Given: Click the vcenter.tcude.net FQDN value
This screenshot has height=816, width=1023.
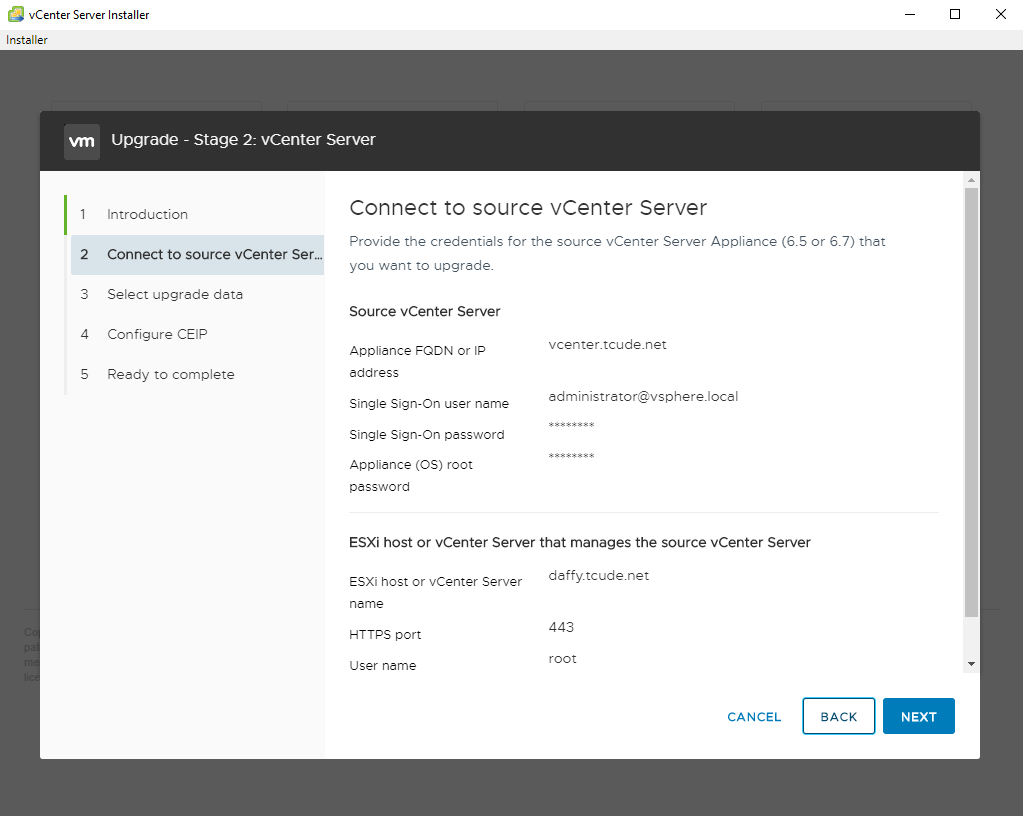Looking at the screenshot, I should [x=607, y=344].
